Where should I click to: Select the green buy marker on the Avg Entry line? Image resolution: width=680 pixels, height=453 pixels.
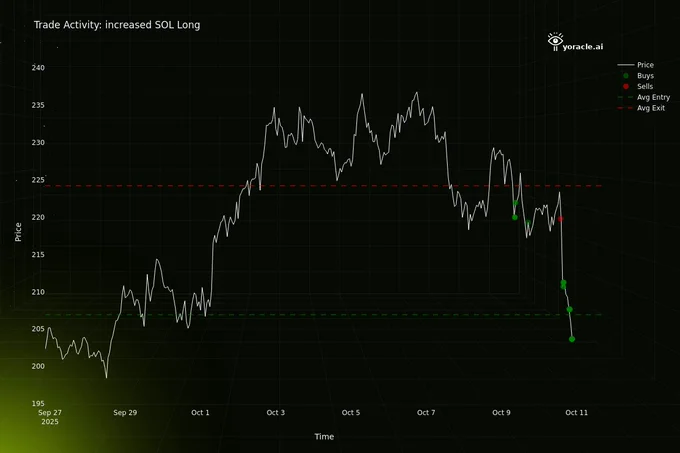click(x=569, y=310)
